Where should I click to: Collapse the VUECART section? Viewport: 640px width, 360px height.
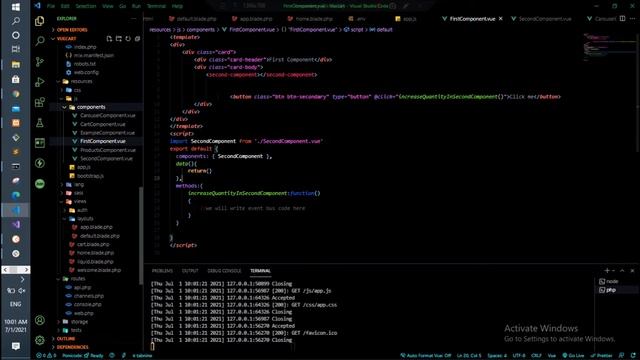coord(66,39)
